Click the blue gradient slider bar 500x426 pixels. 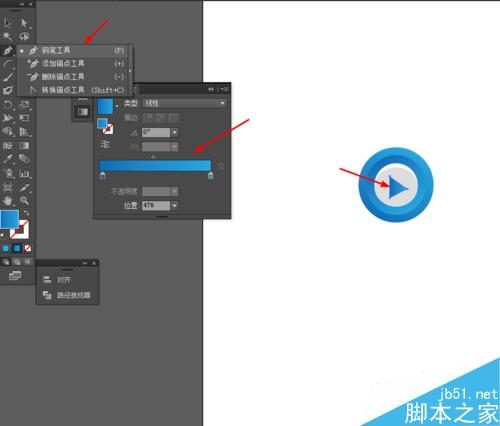pos(155,166)
